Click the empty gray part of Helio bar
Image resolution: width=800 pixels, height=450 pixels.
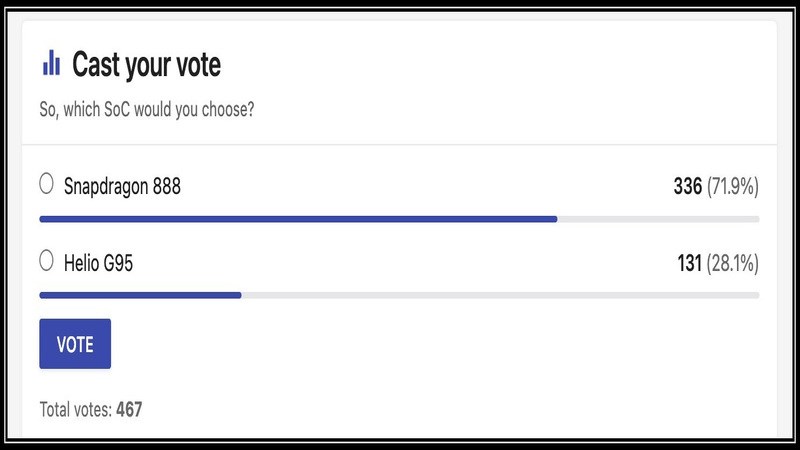(x=500, y=295)
